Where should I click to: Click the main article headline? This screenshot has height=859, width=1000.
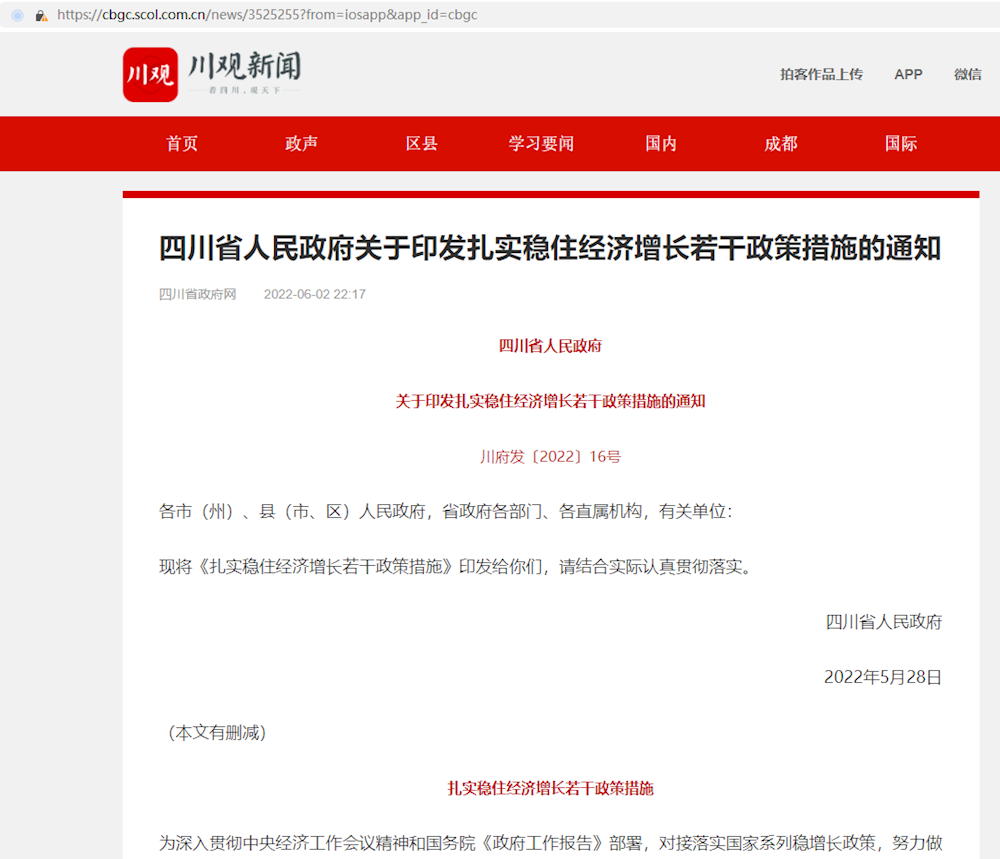[550, 248]
